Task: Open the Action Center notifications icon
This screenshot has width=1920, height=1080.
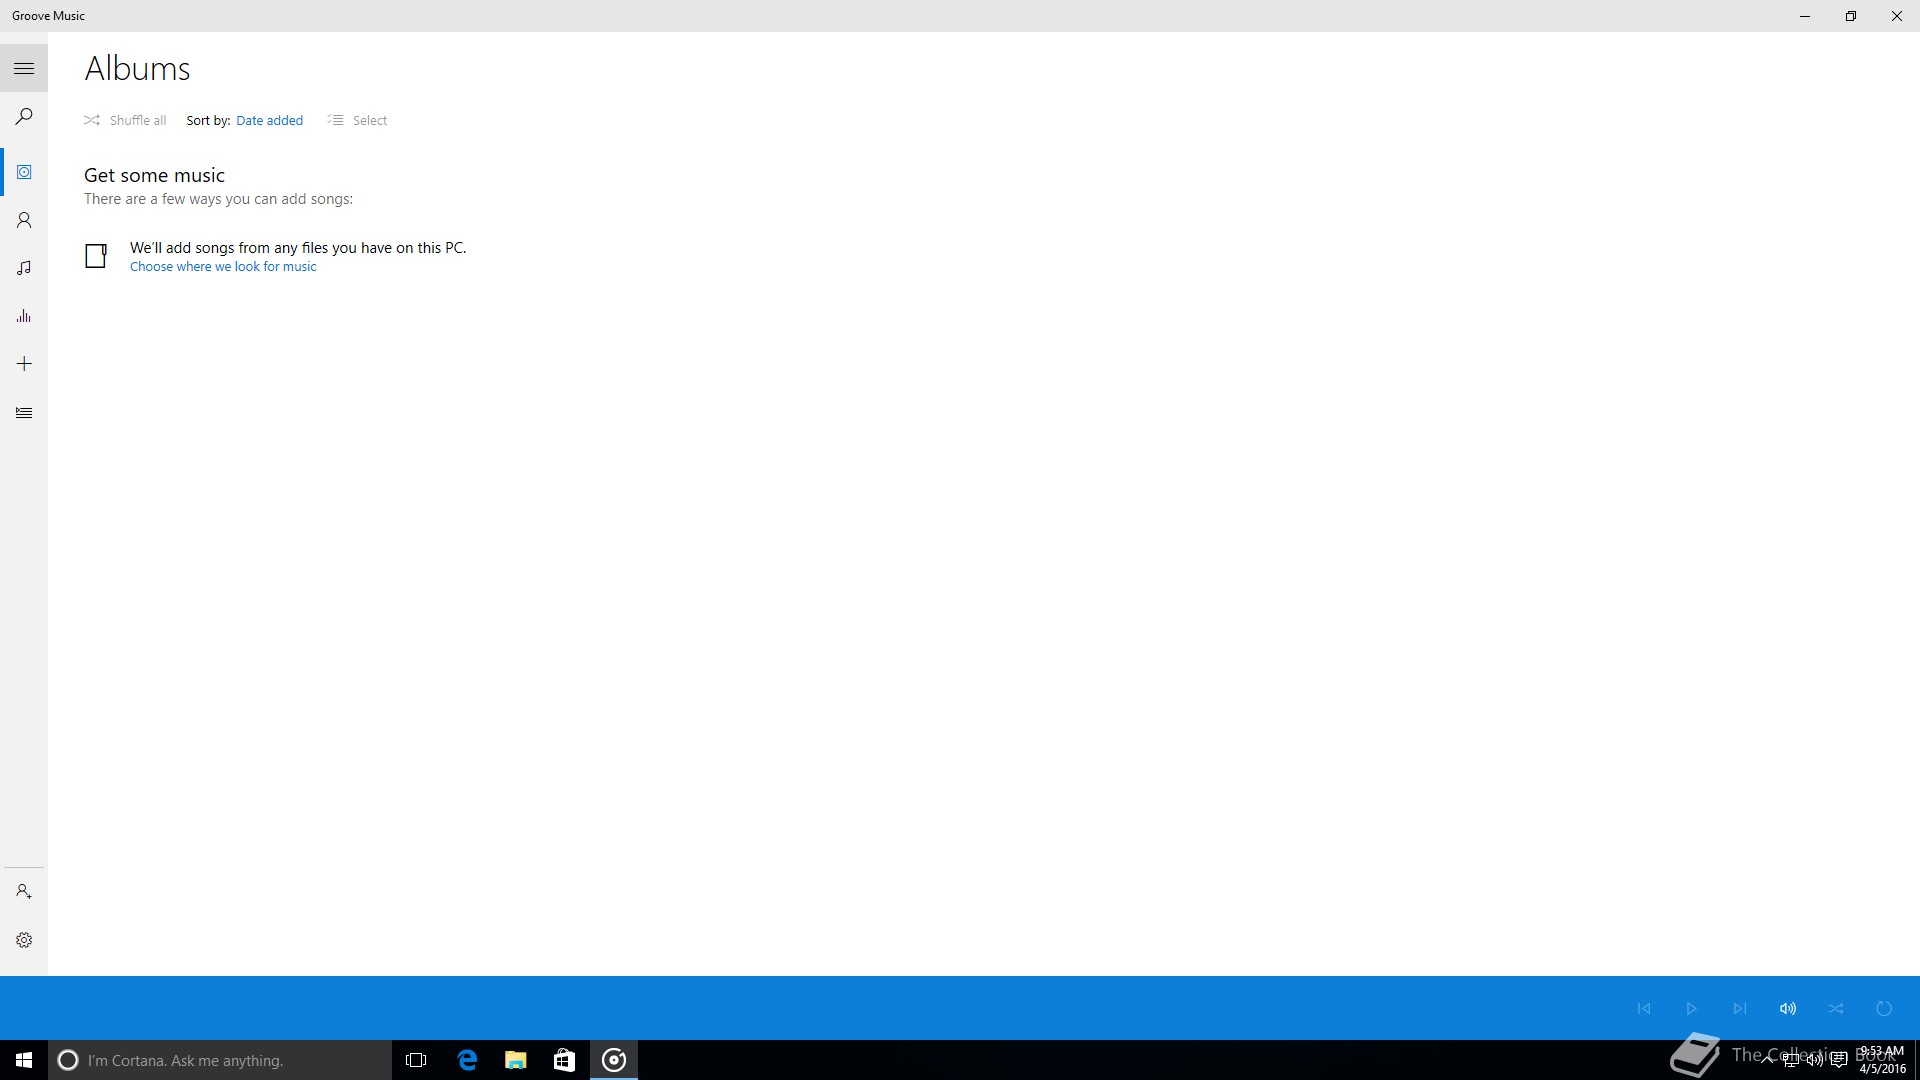Action: (x=1838, y=1060)
